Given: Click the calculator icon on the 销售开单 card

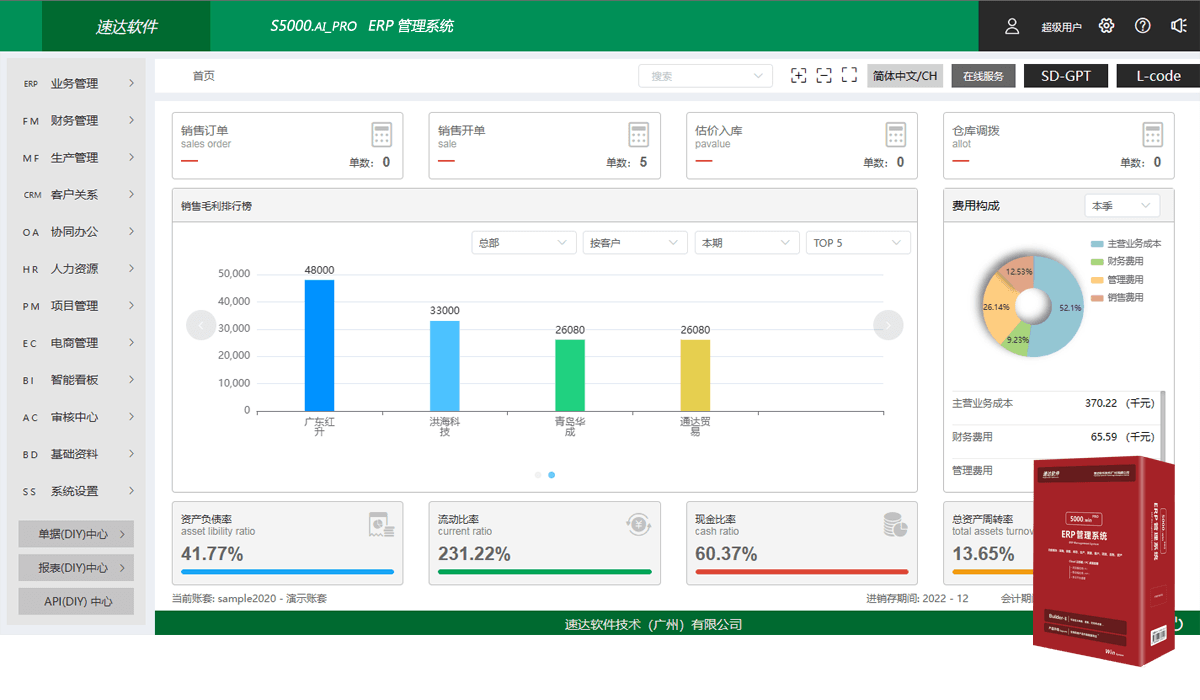Looking at the screenshot, I should pyautogui.click(x=638, y=134).
